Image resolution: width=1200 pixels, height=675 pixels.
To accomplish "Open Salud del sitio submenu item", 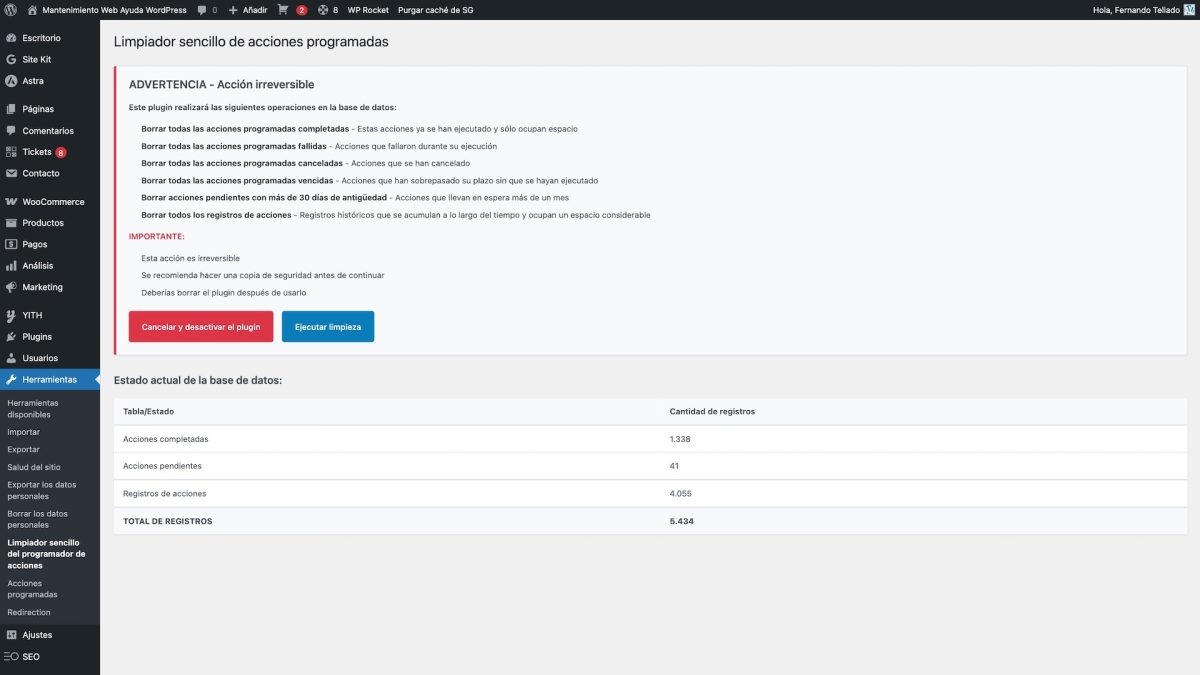I will 34,467.
